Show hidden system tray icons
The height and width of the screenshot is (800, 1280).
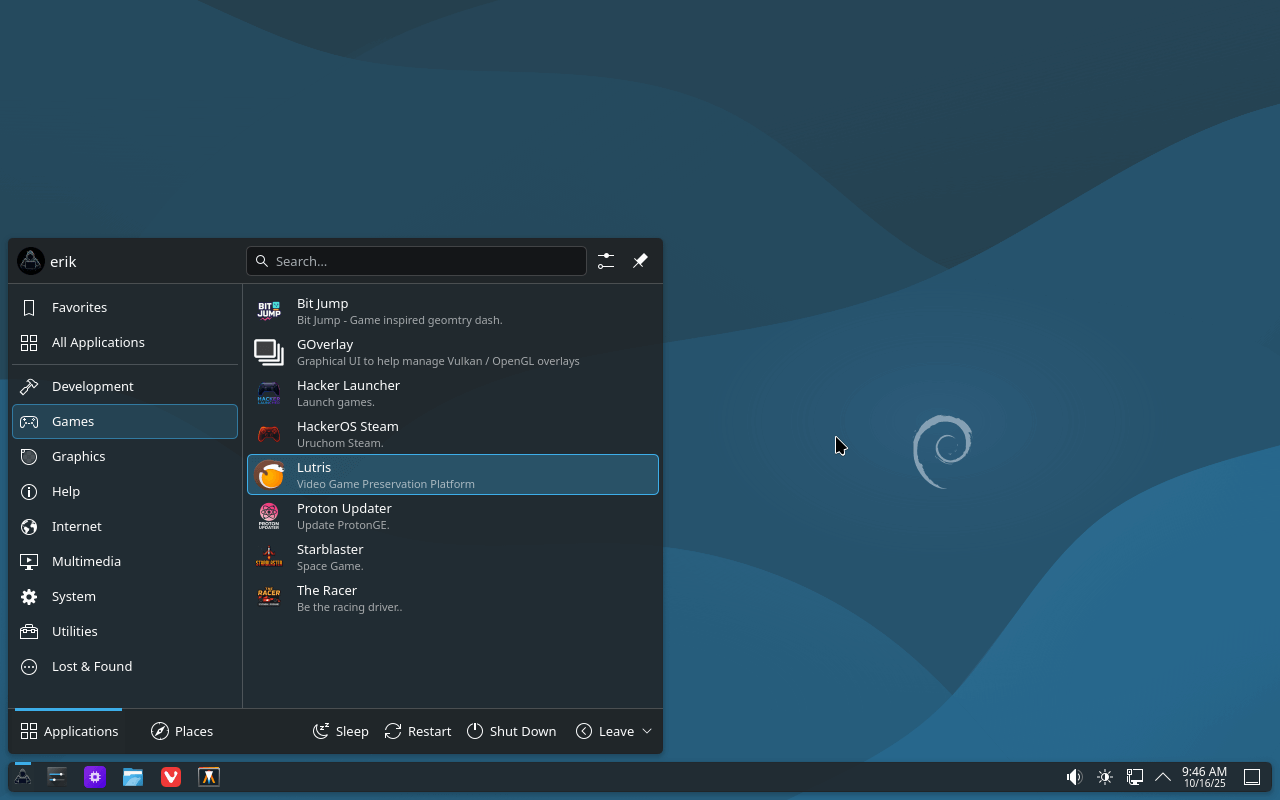click(1163, 777)
